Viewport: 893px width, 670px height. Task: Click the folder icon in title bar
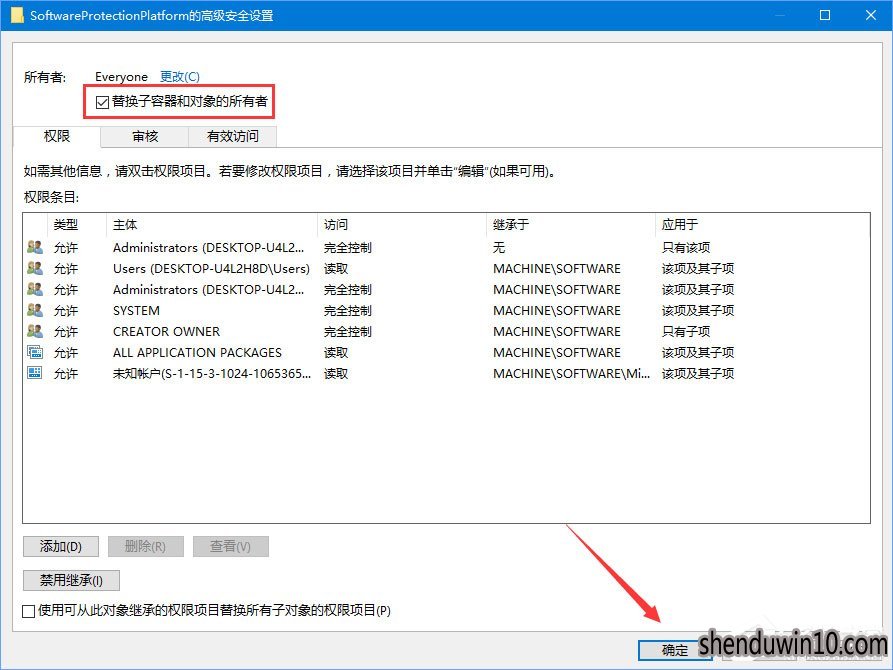pyautogui.click(x=17, y=15)
